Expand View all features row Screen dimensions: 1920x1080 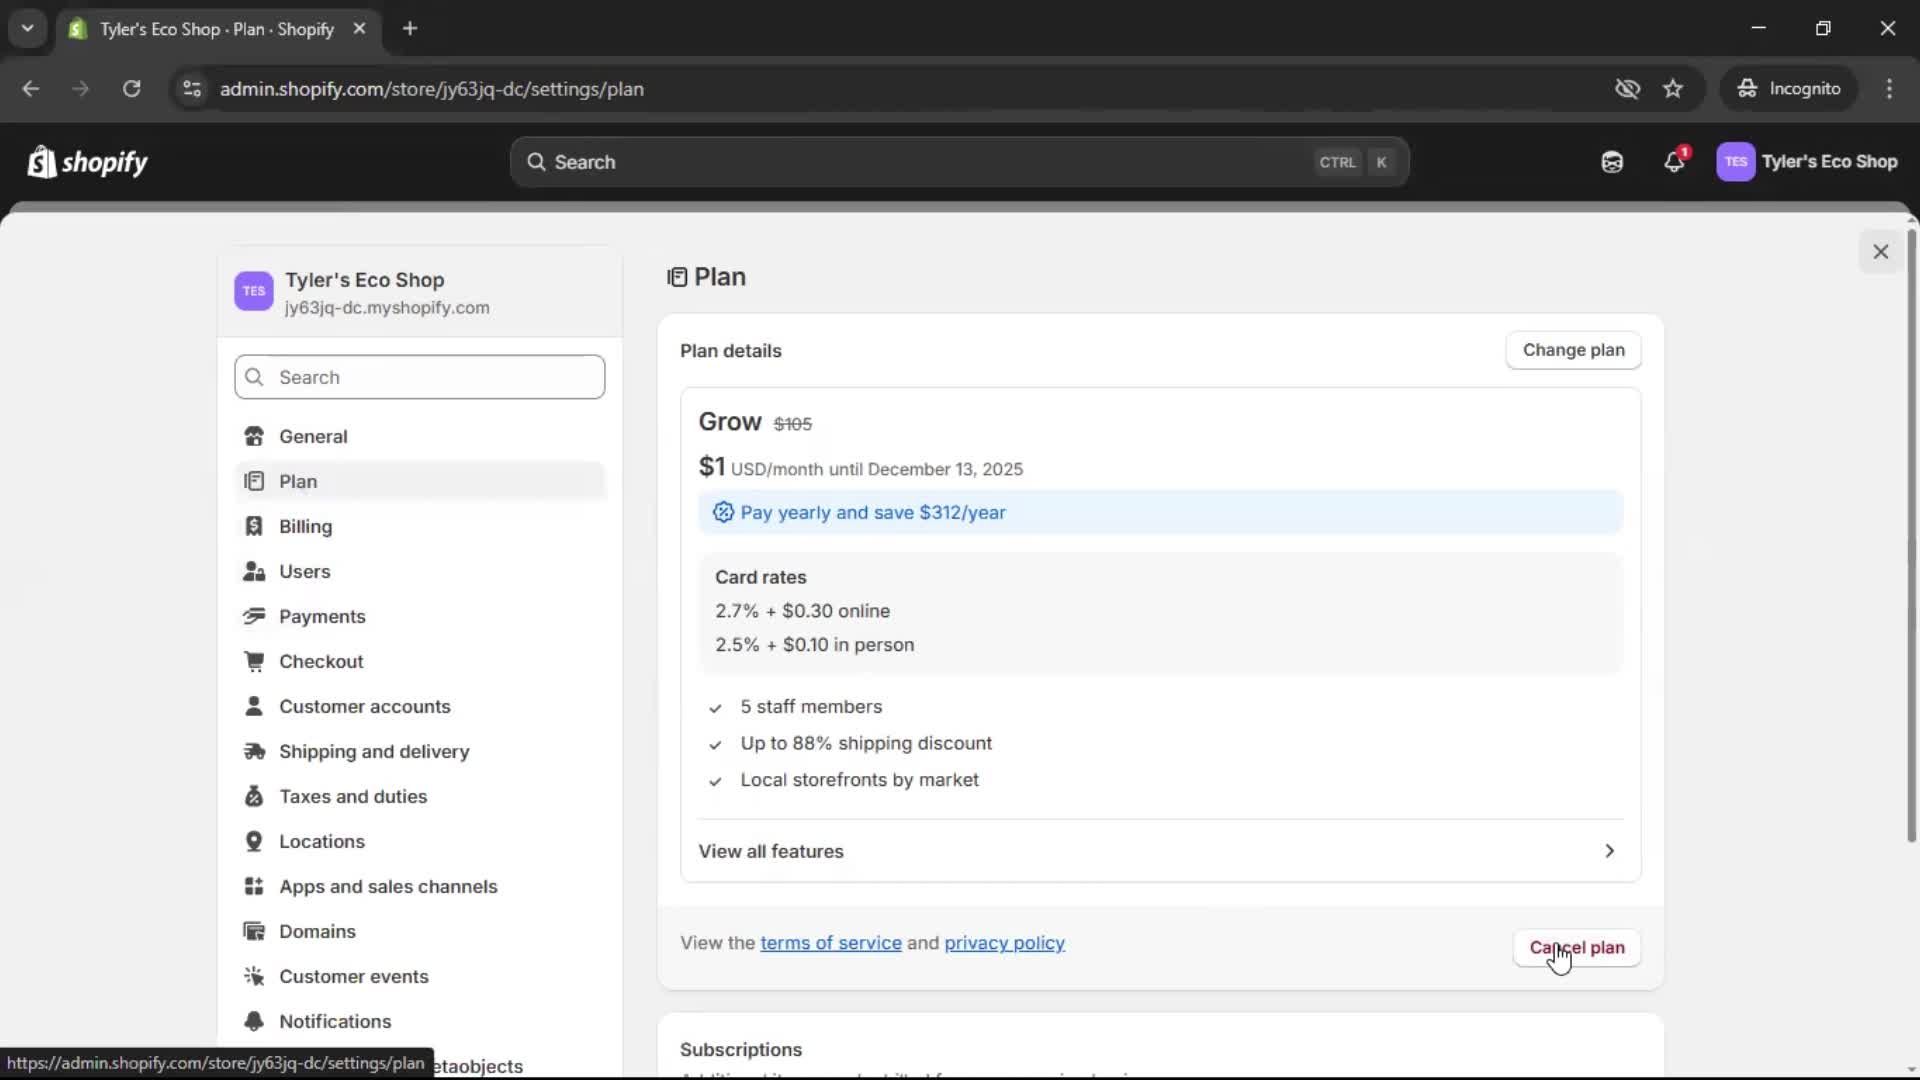(1160, 851)
